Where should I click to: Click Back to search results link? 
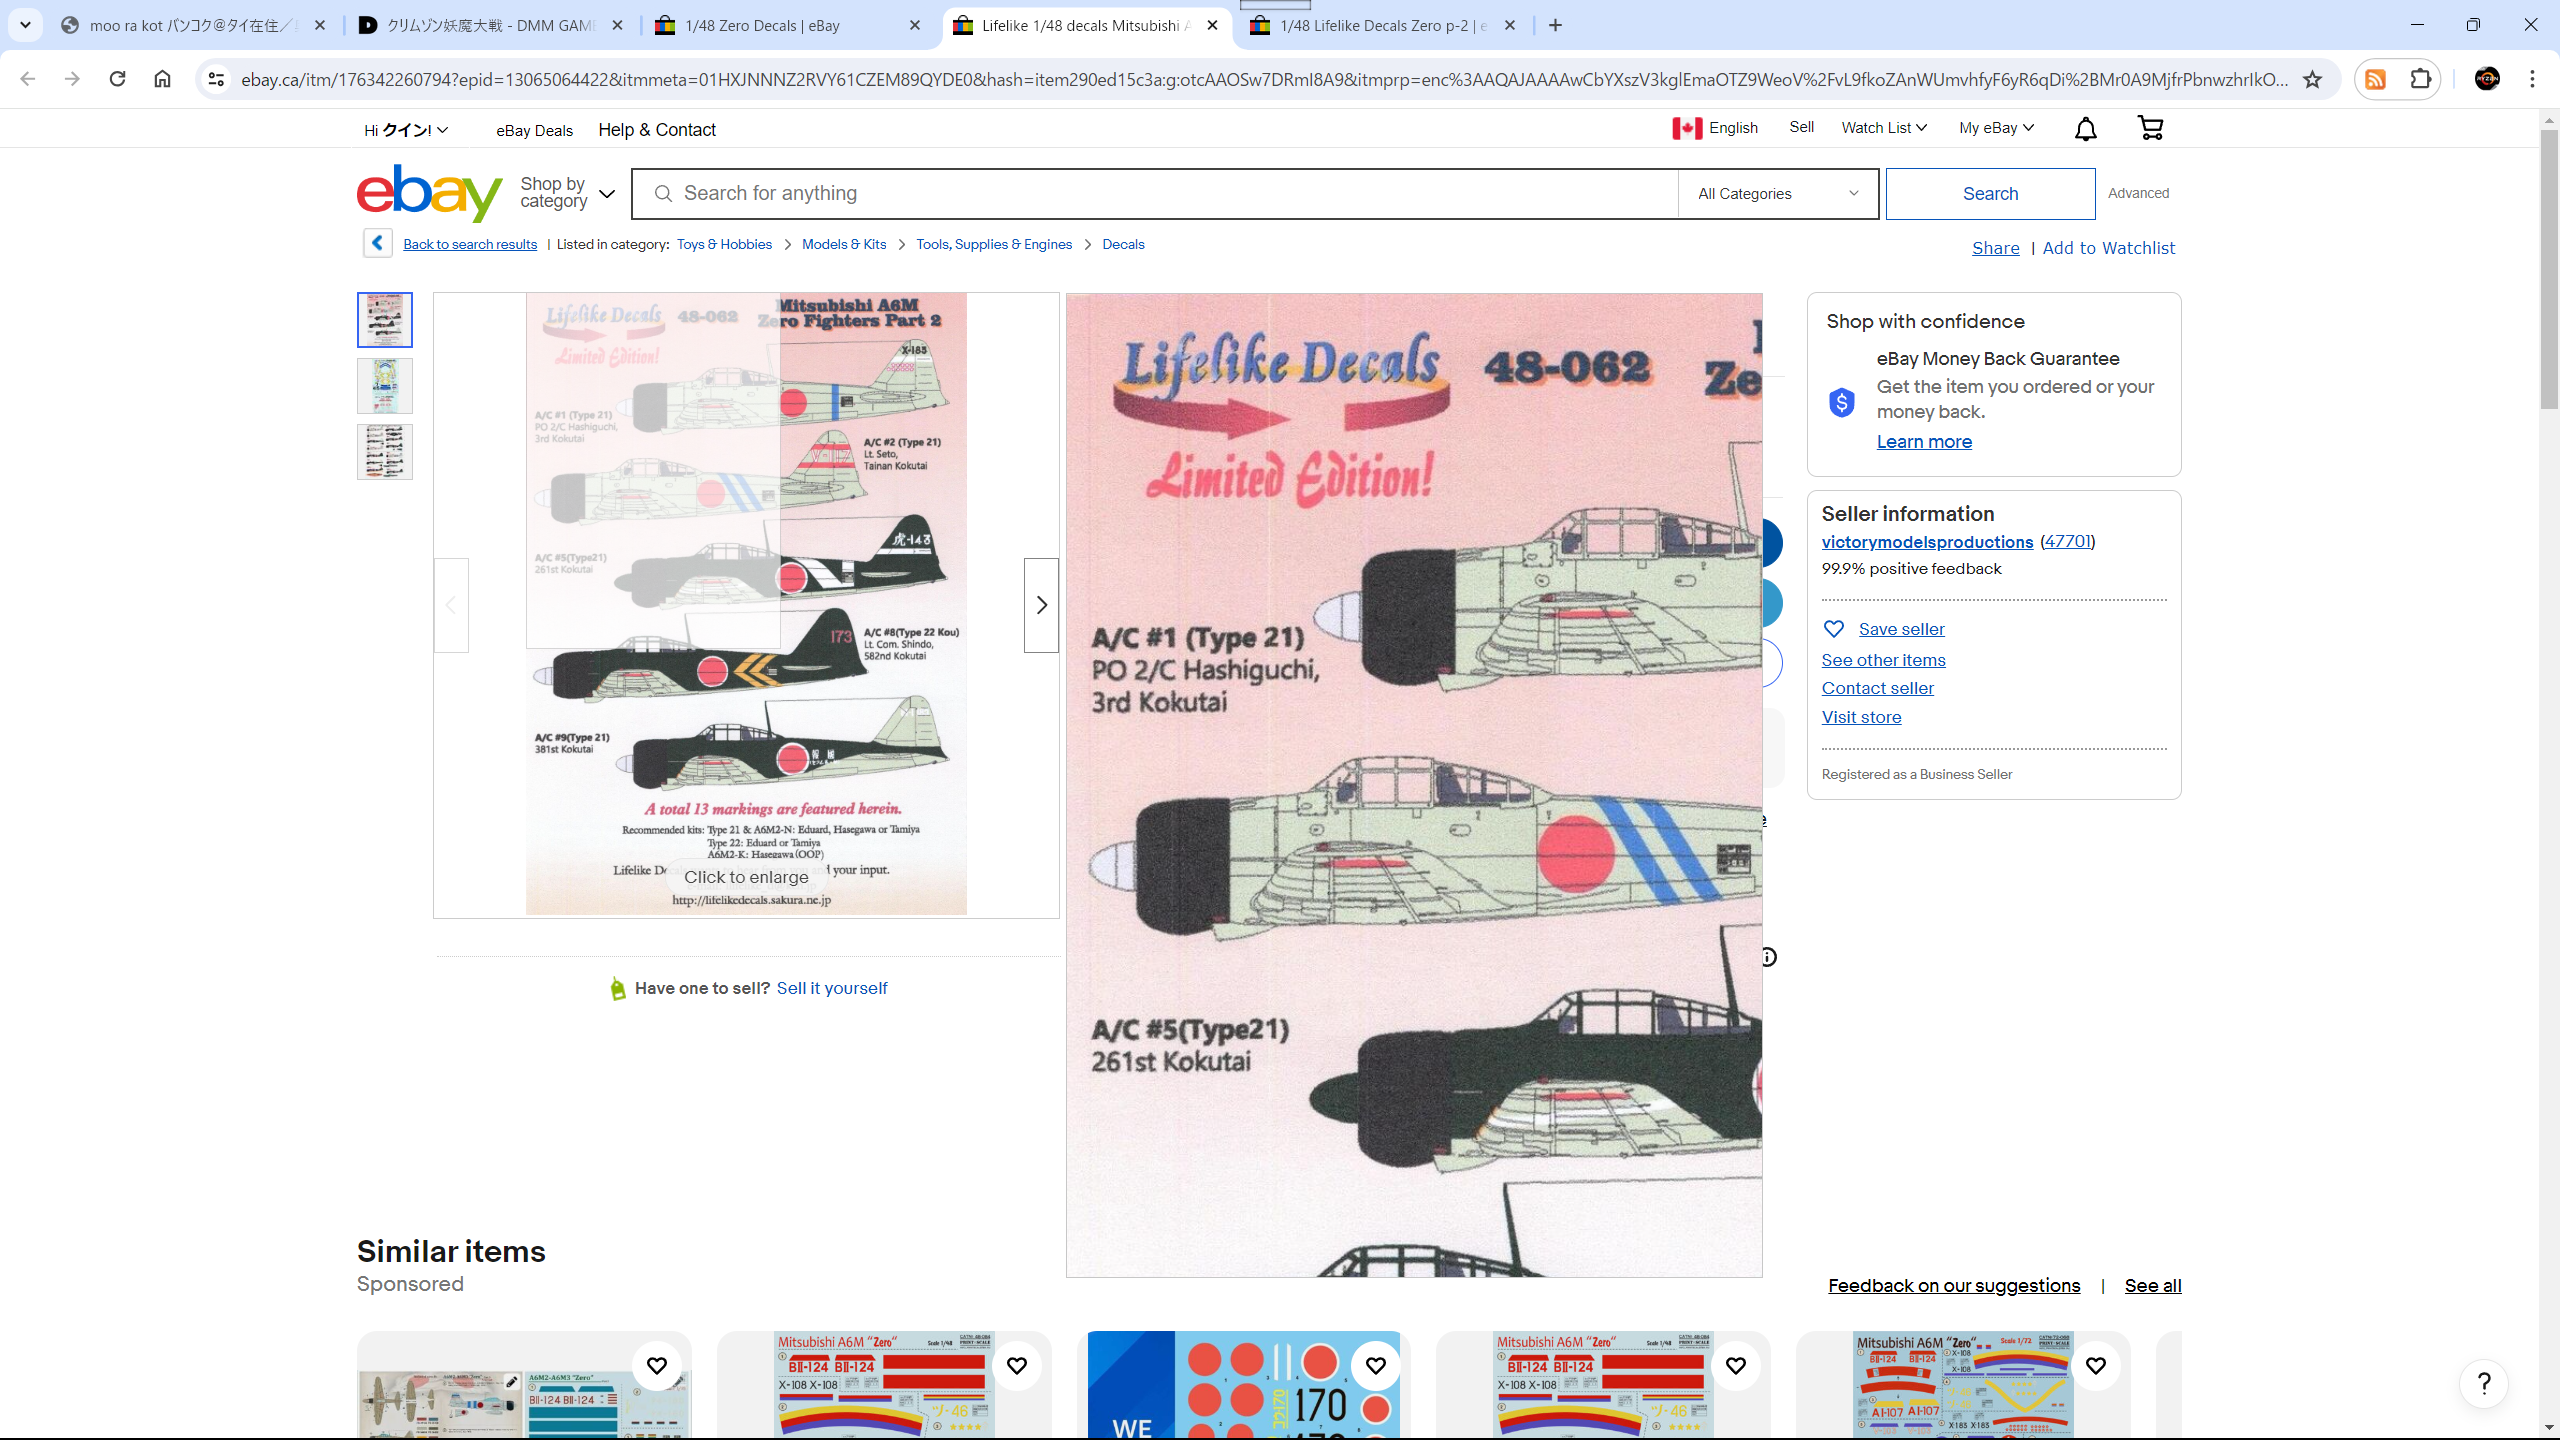tap(470, 244)
